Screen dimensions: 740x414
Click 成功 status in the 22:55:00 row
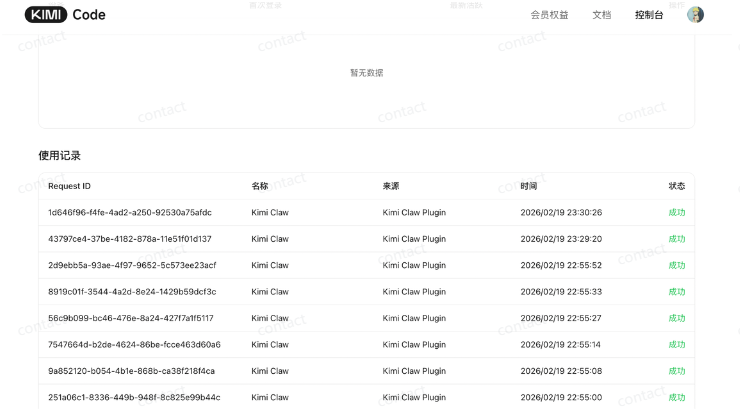(677, 397)
